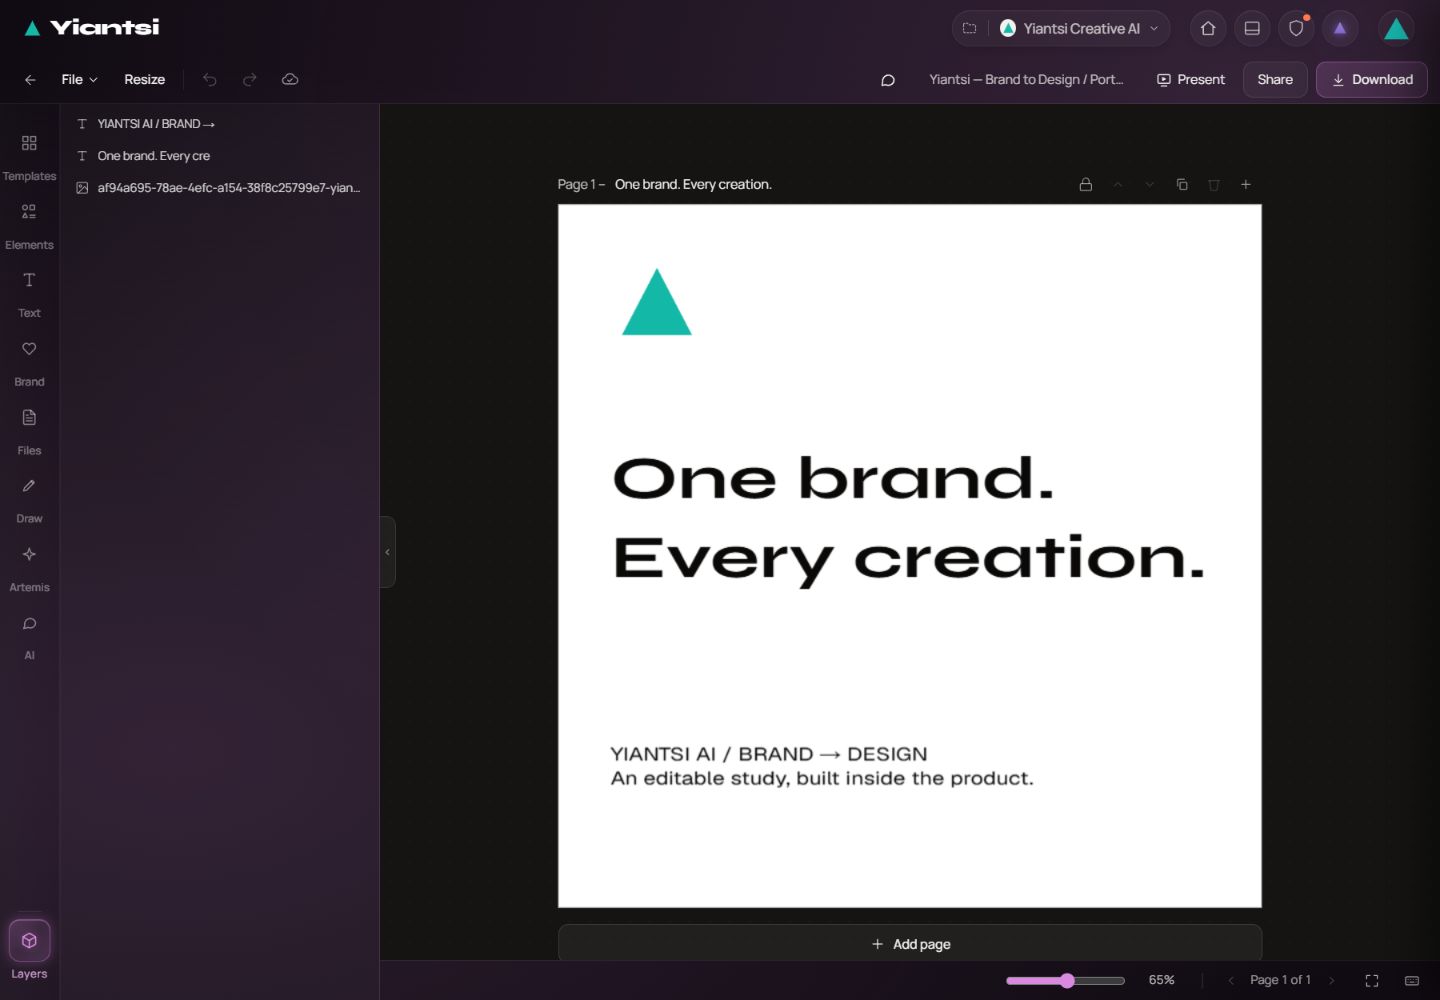Open the Artemis sparkle panel

[x=29, y=568]
